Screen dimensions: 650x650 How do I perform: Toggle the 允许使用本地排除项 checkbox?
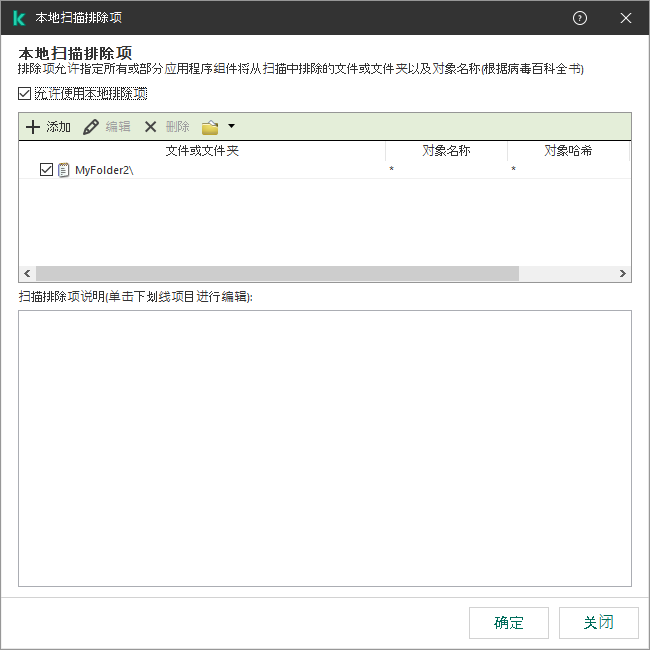coord(25,94)
